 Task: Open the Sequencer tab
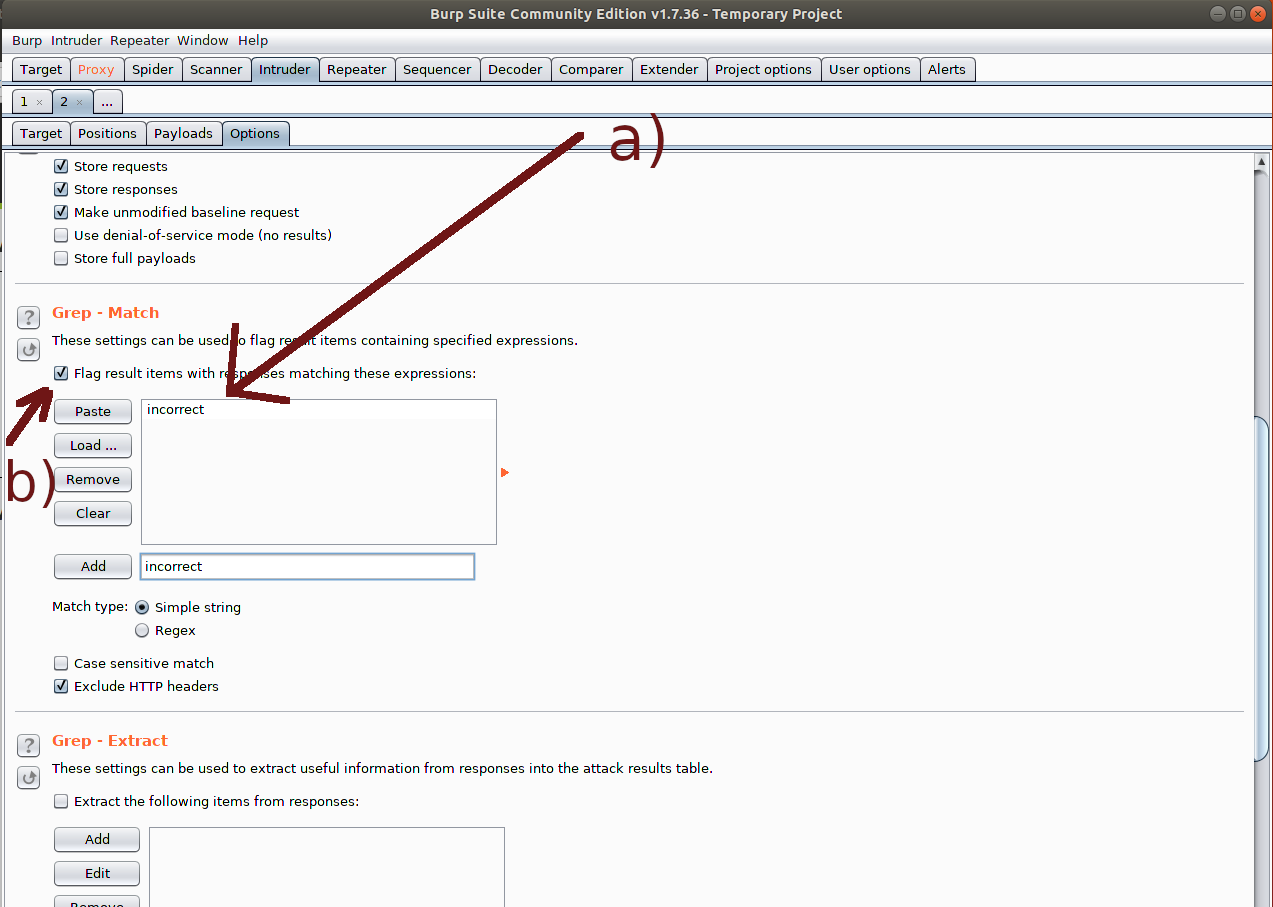tap(437, 69)
